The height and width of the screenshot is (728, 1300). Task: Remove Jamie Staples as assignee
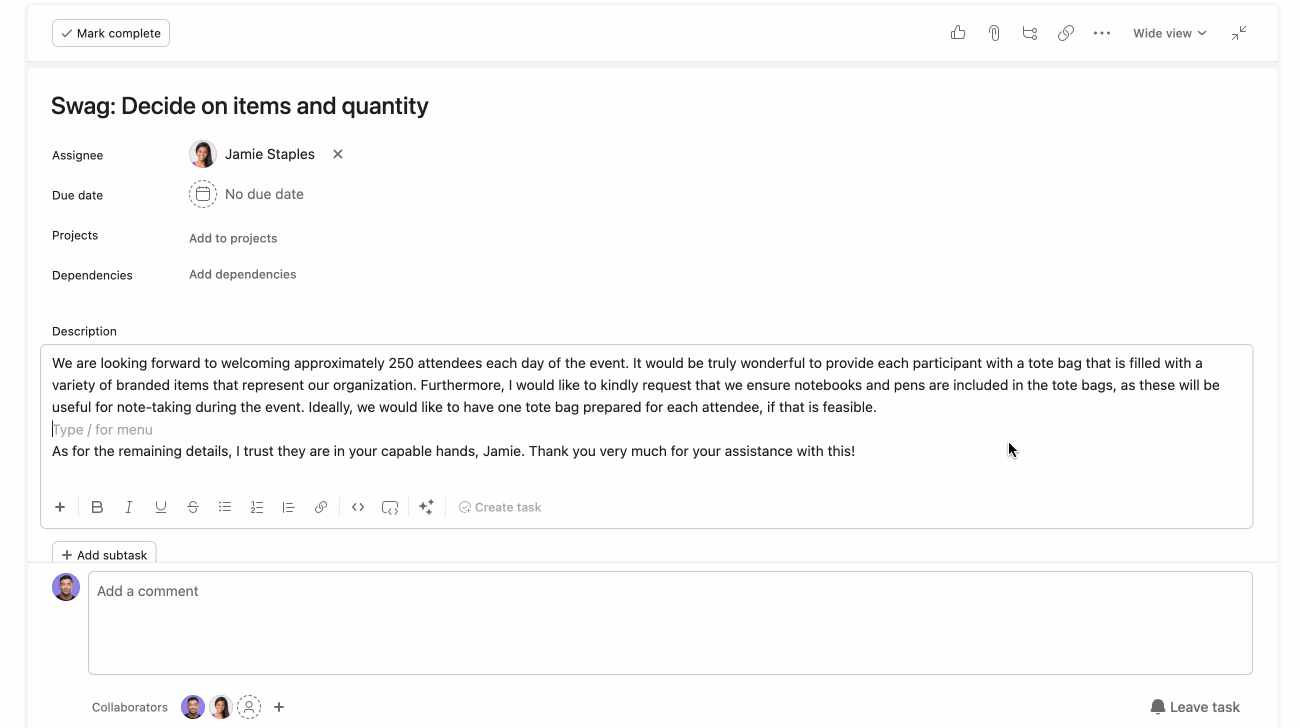click(338, 154)
